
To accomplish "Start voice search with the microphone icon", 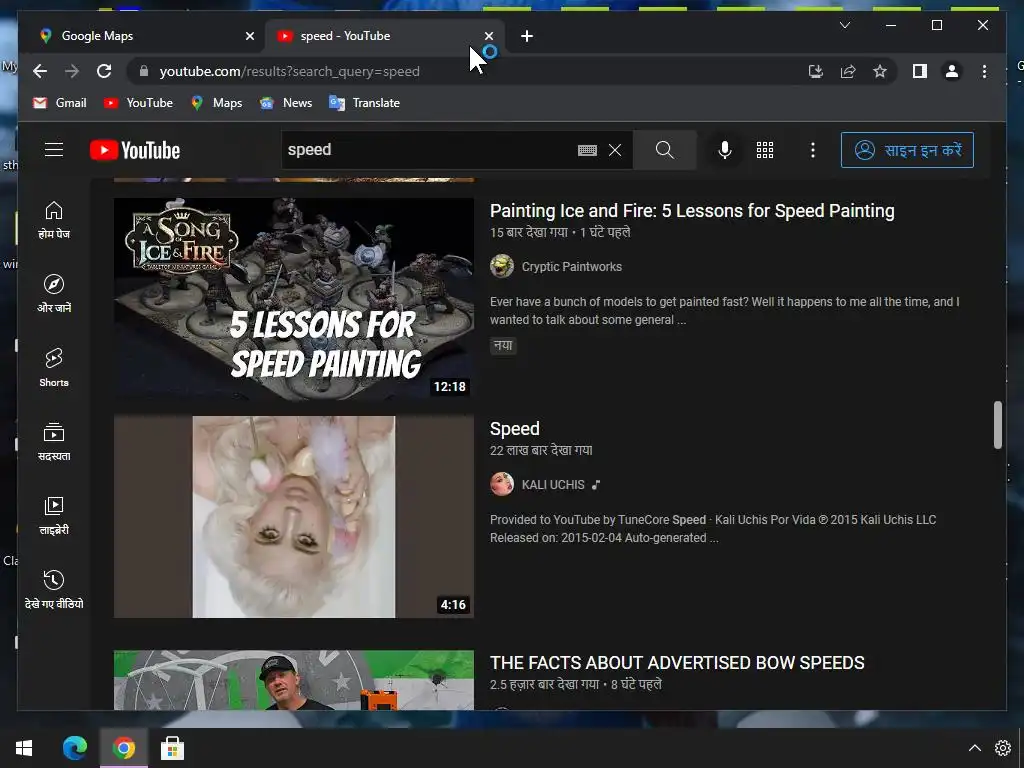I will [724, 150].
